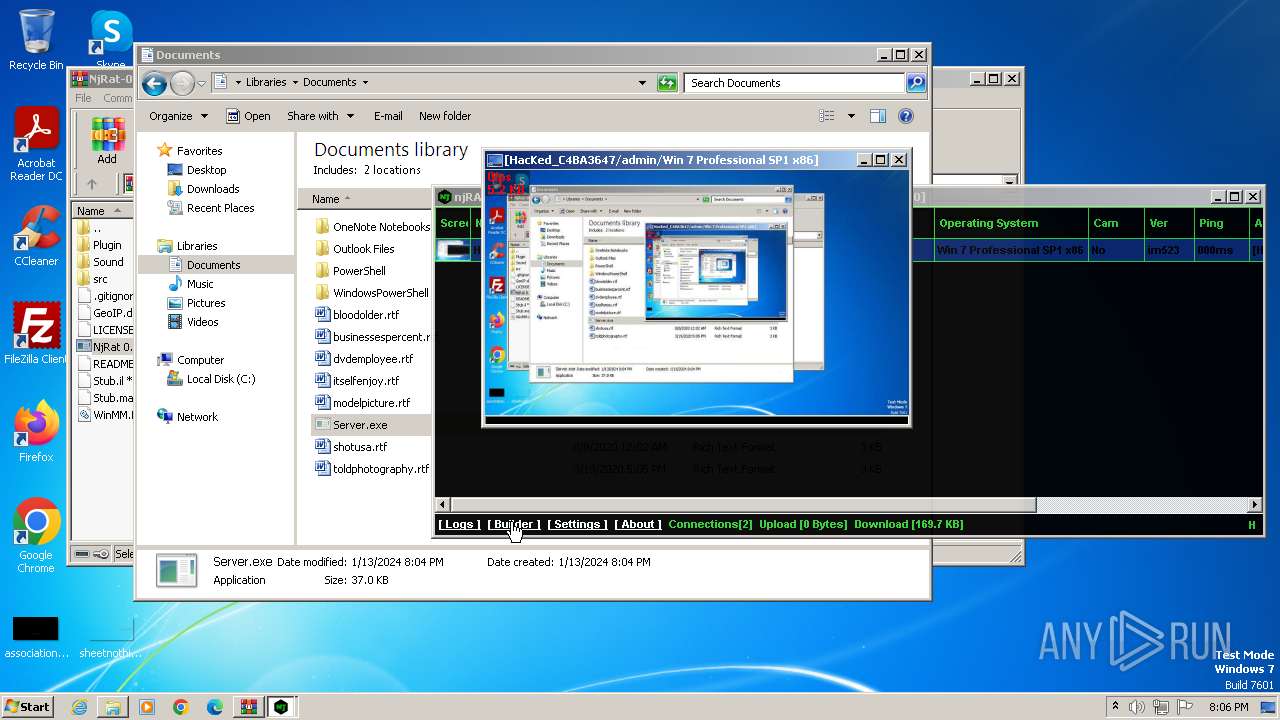Open the Organize dropdown menu
This screenshot has width=1280, height=720.
click(177, 116)
